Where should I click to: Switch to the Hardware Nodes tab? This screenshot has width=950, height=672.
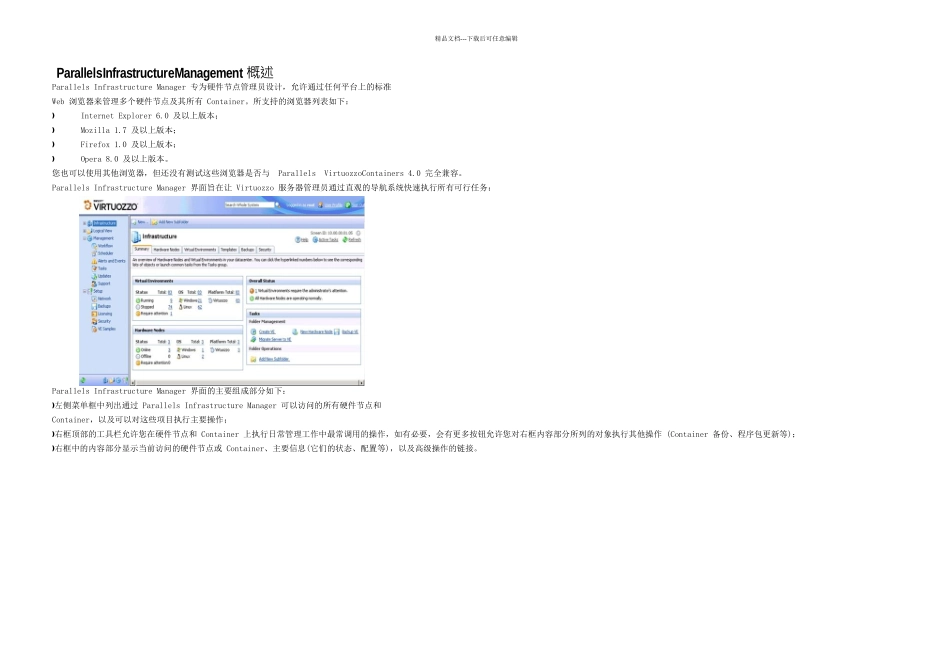point(167,250)
